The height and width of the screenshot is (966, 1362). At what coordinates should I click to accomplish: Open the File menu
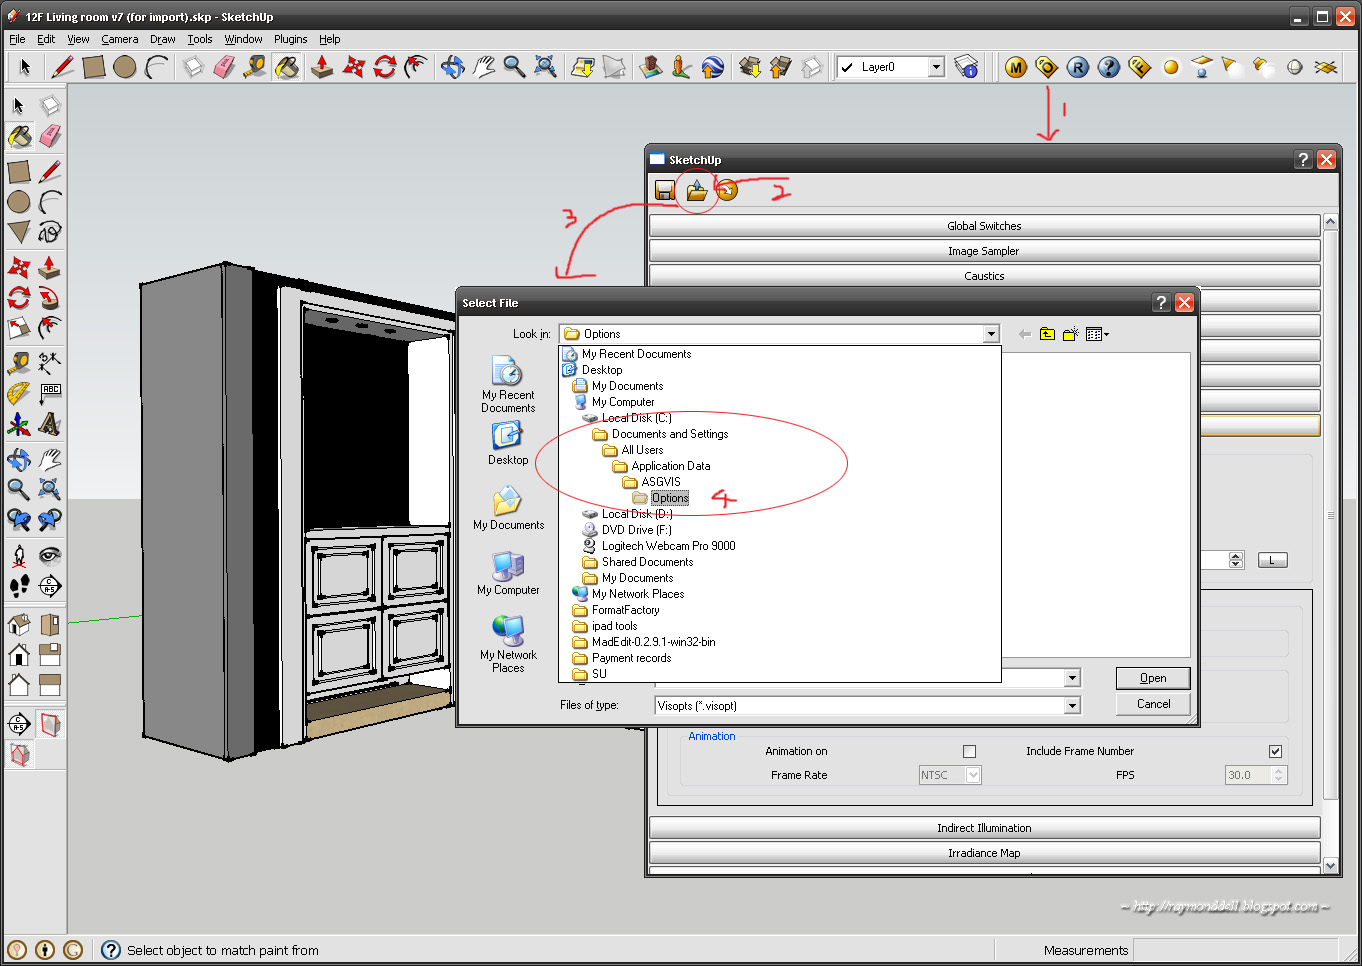[17, 39]
